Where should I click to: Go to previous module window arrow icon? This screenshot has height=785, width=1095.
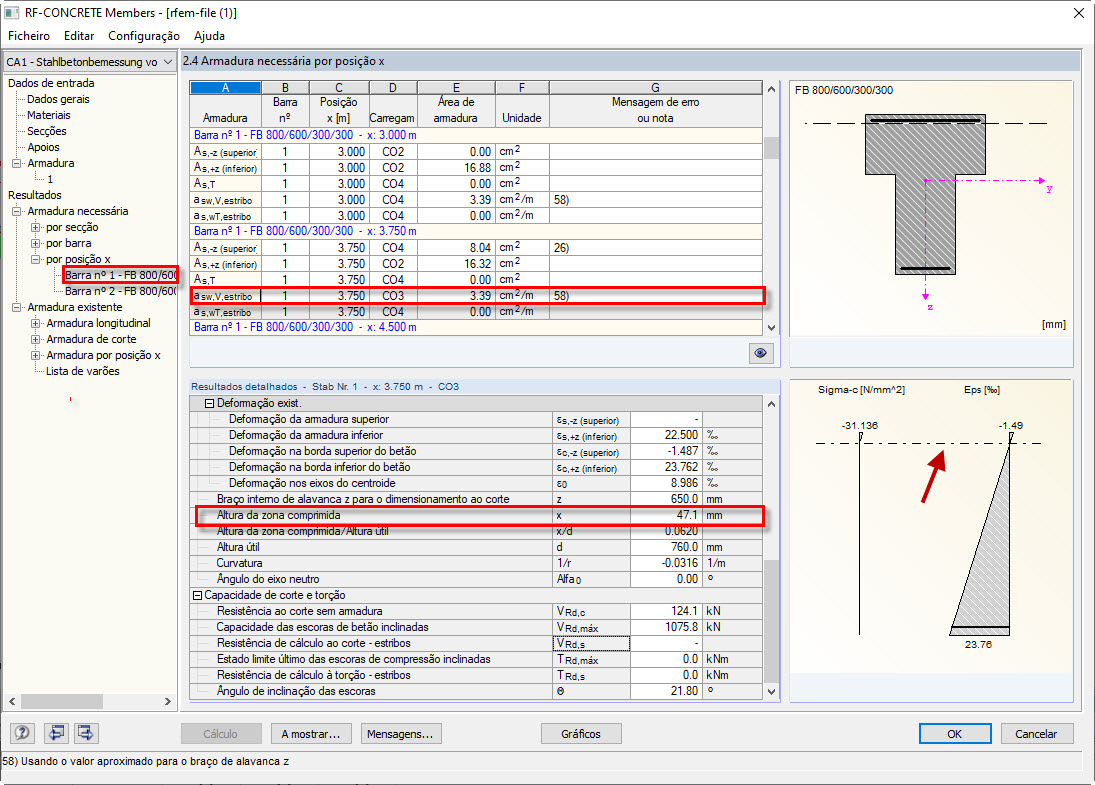[x=57, y=733]
